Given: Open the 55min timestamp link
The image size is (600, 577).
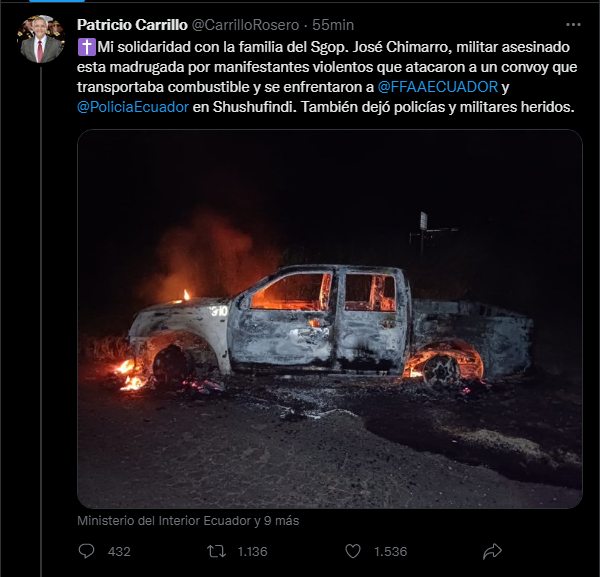Looking at the screenshot, I should pyautogui.click(x=333, y=25).
